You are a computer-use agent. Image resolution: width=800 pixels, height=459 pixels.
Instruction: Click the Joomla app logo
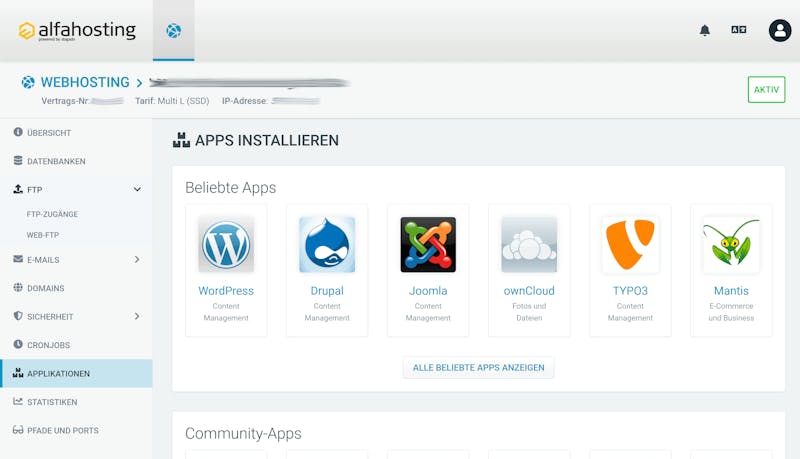[428, 245]
